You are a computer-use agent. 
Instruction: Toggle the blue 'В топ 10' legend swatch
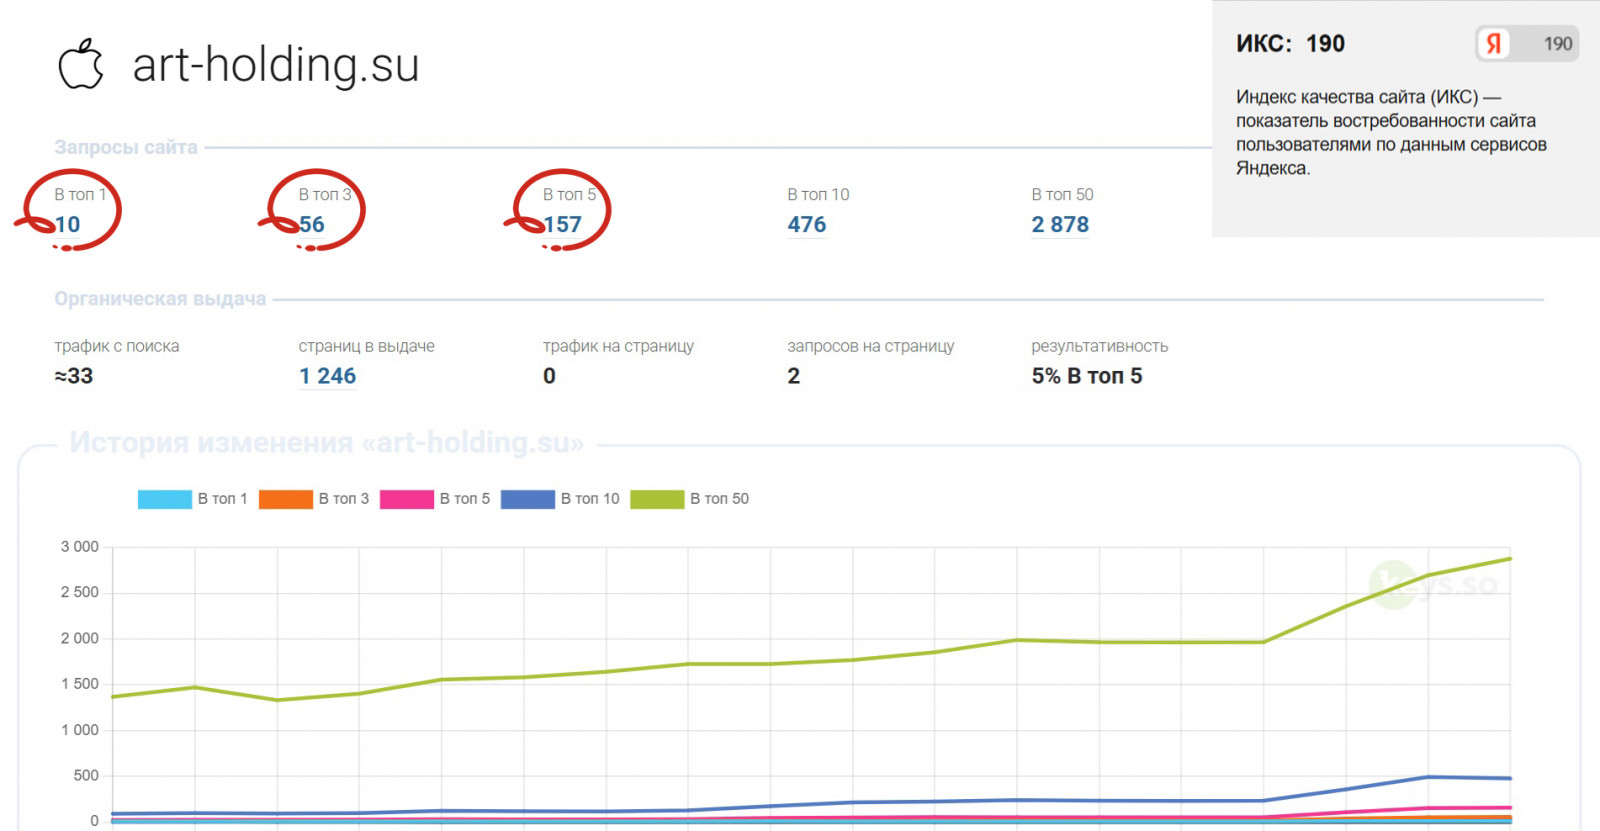[x=528, y=499]
